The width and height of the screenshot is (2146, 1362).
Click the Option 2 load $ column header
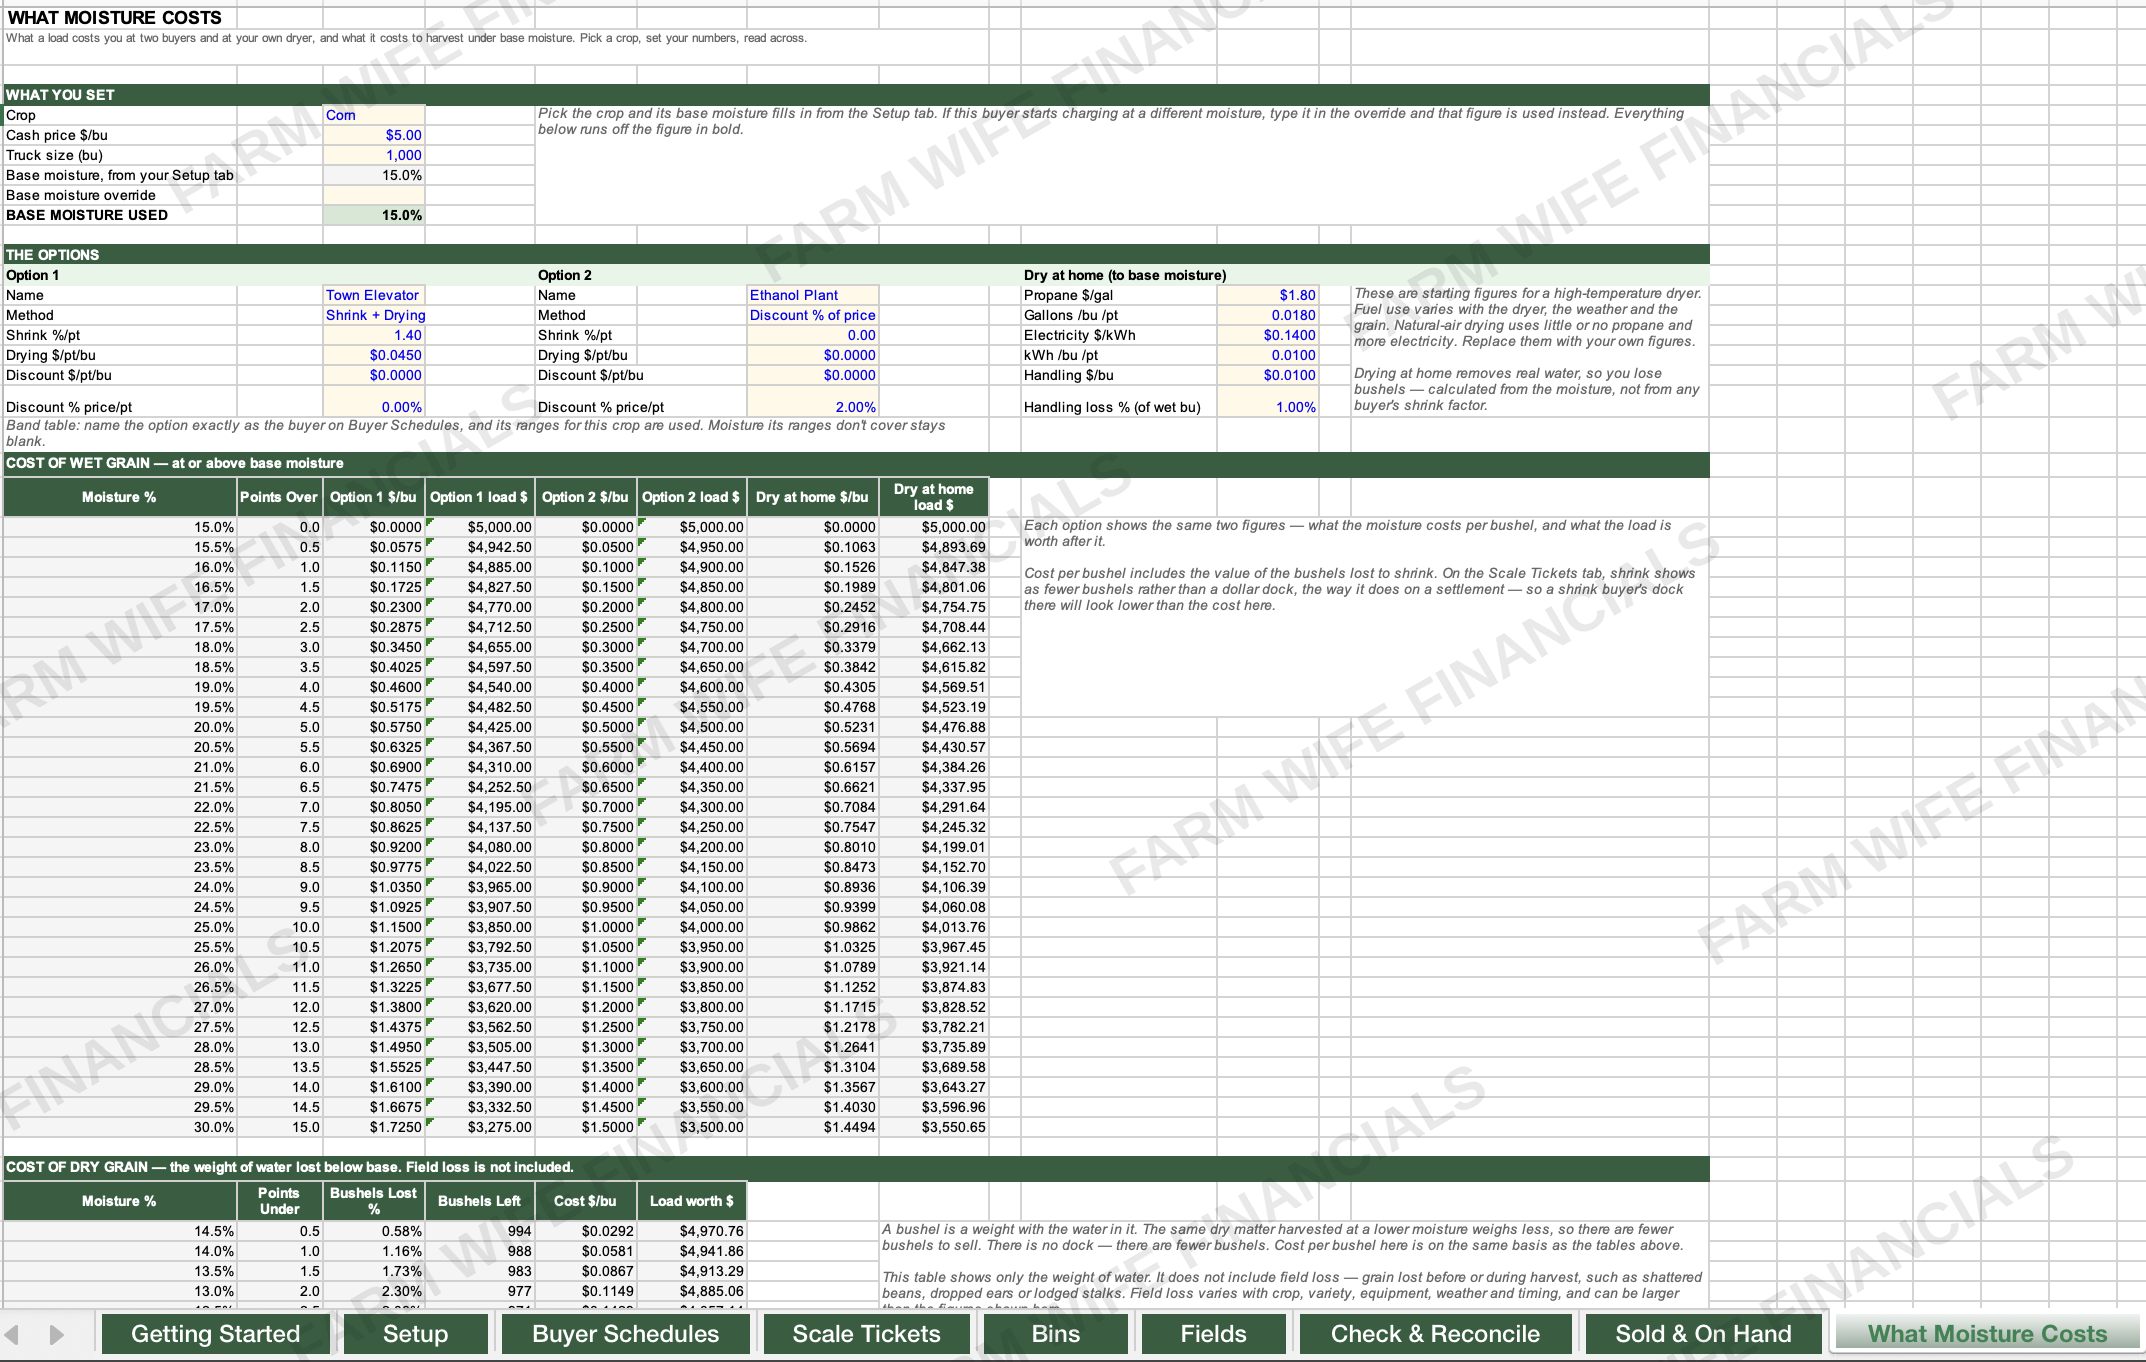pos(691,497)
